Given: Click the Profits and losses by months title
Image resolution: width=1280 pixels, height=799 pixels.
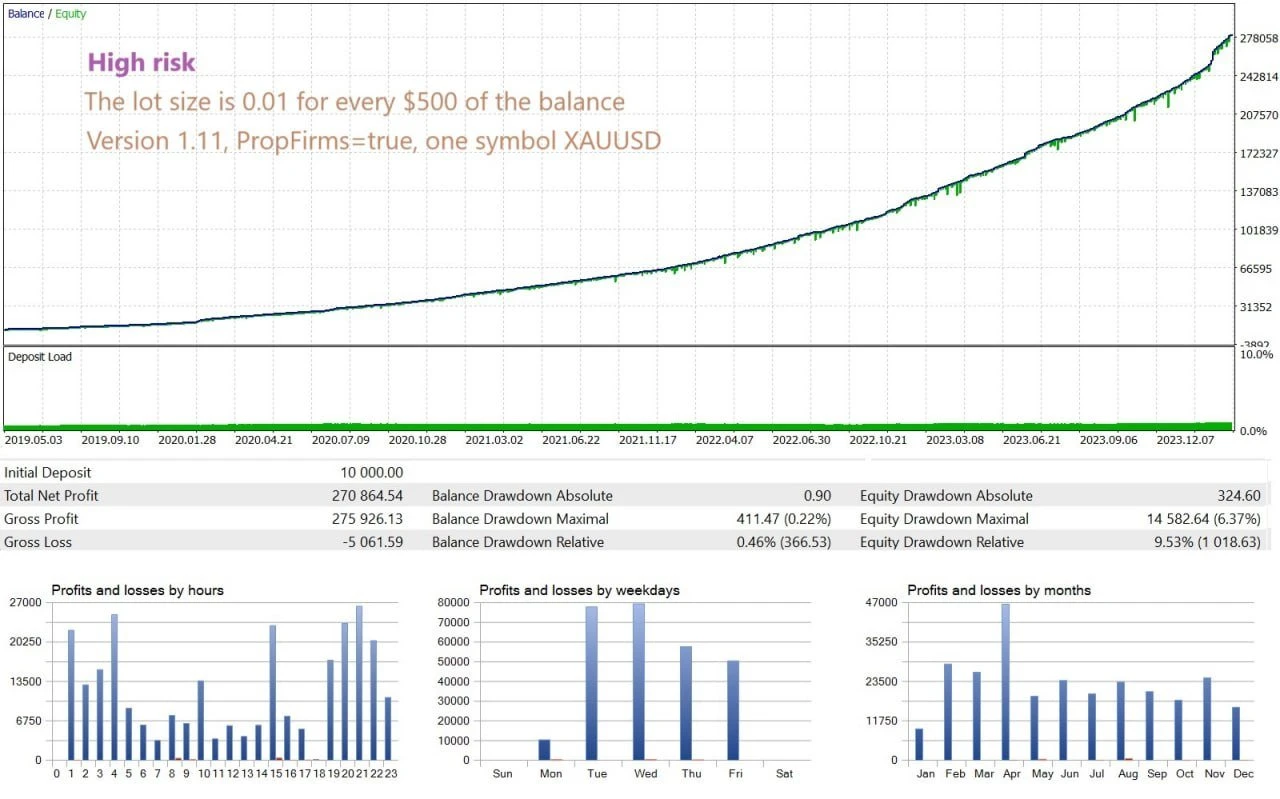Looking at the screenshot, I should pyautogui.click(x=998, y=590).
